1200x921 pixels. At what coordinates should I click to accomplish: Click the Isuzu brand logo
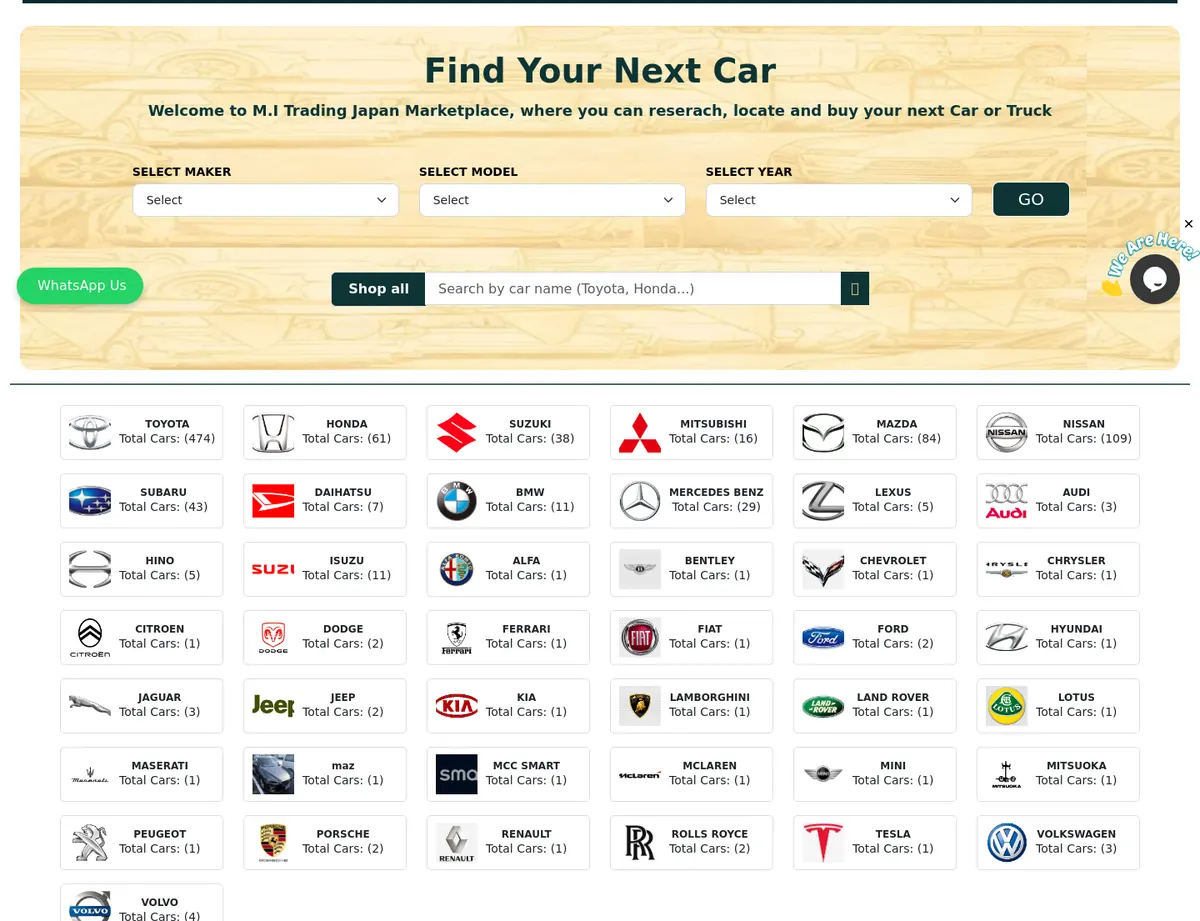(273, 569)
